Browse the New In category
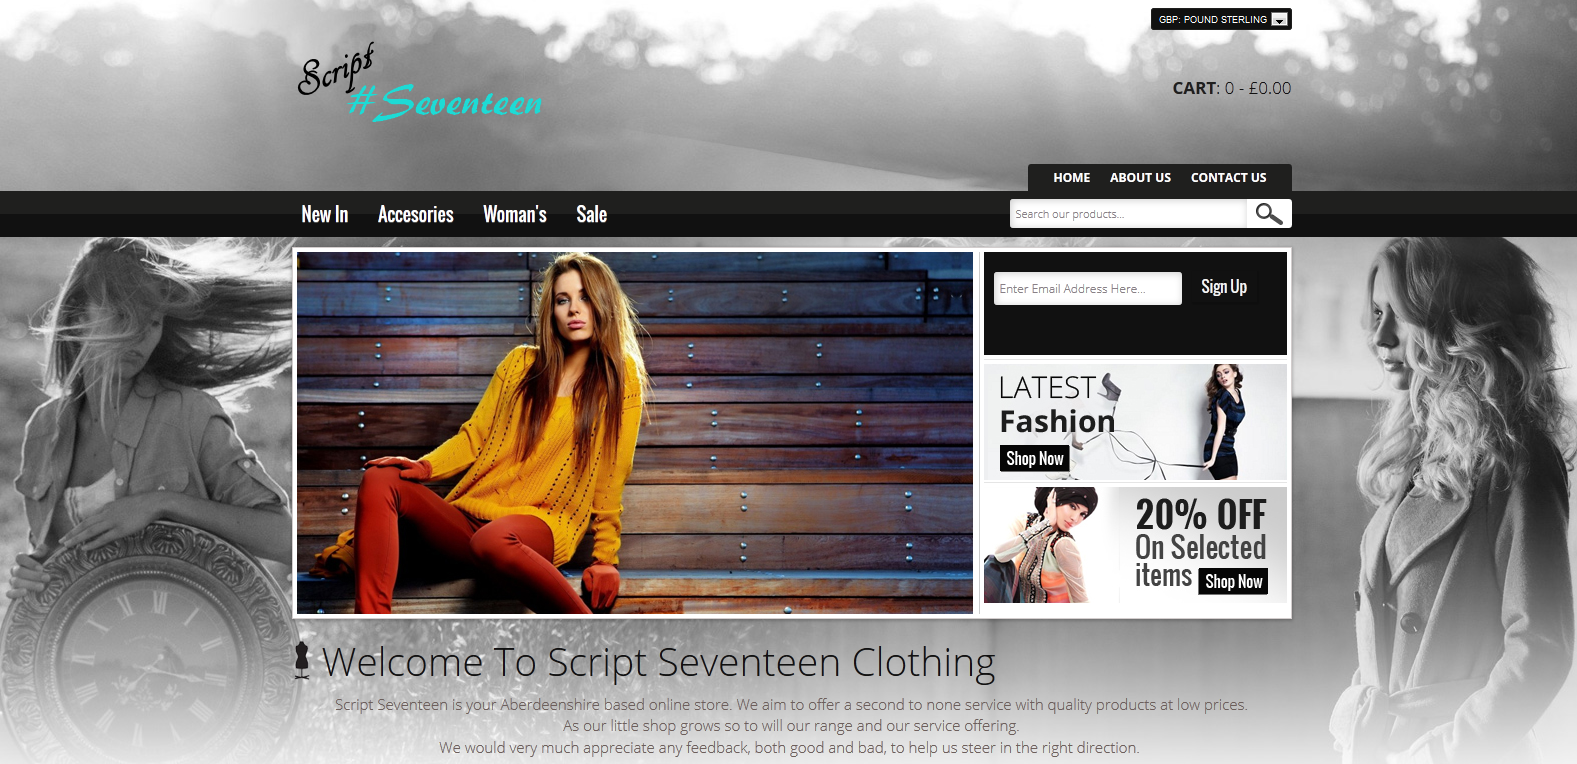Screen dimensions: 1577x764 point(325,214)
